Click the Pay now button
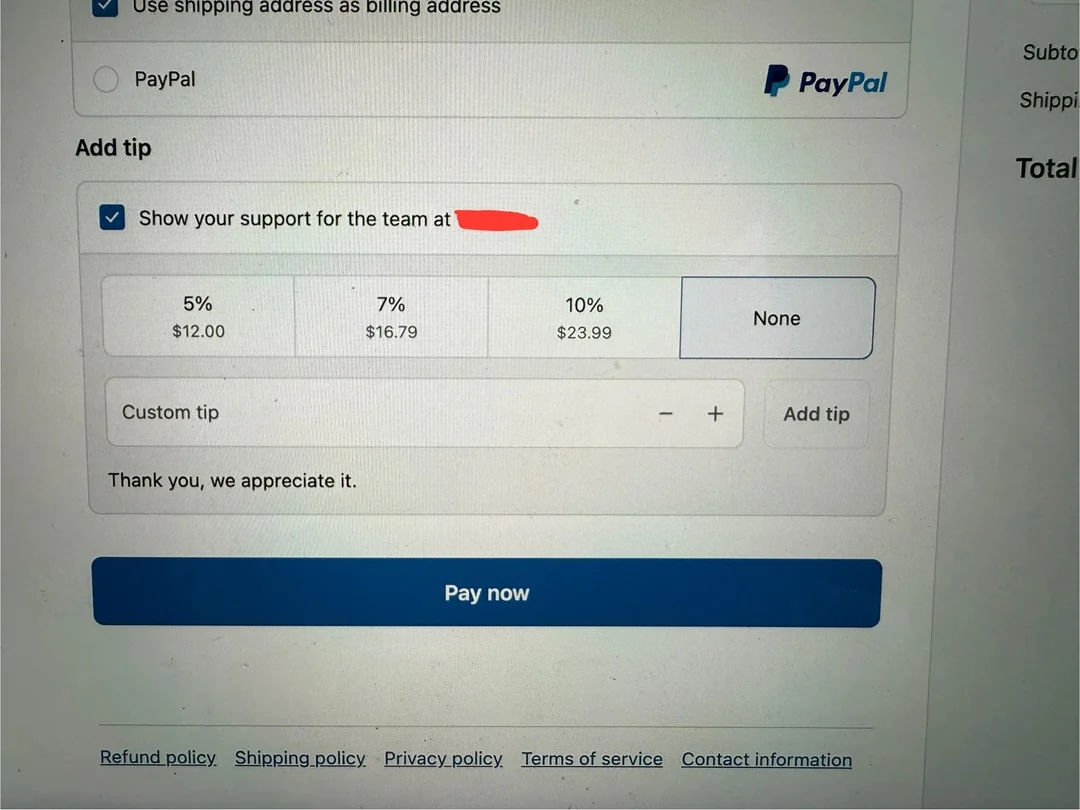This screenshot has width=1080, height=810. pyautogui.click(x=487, y=592)
